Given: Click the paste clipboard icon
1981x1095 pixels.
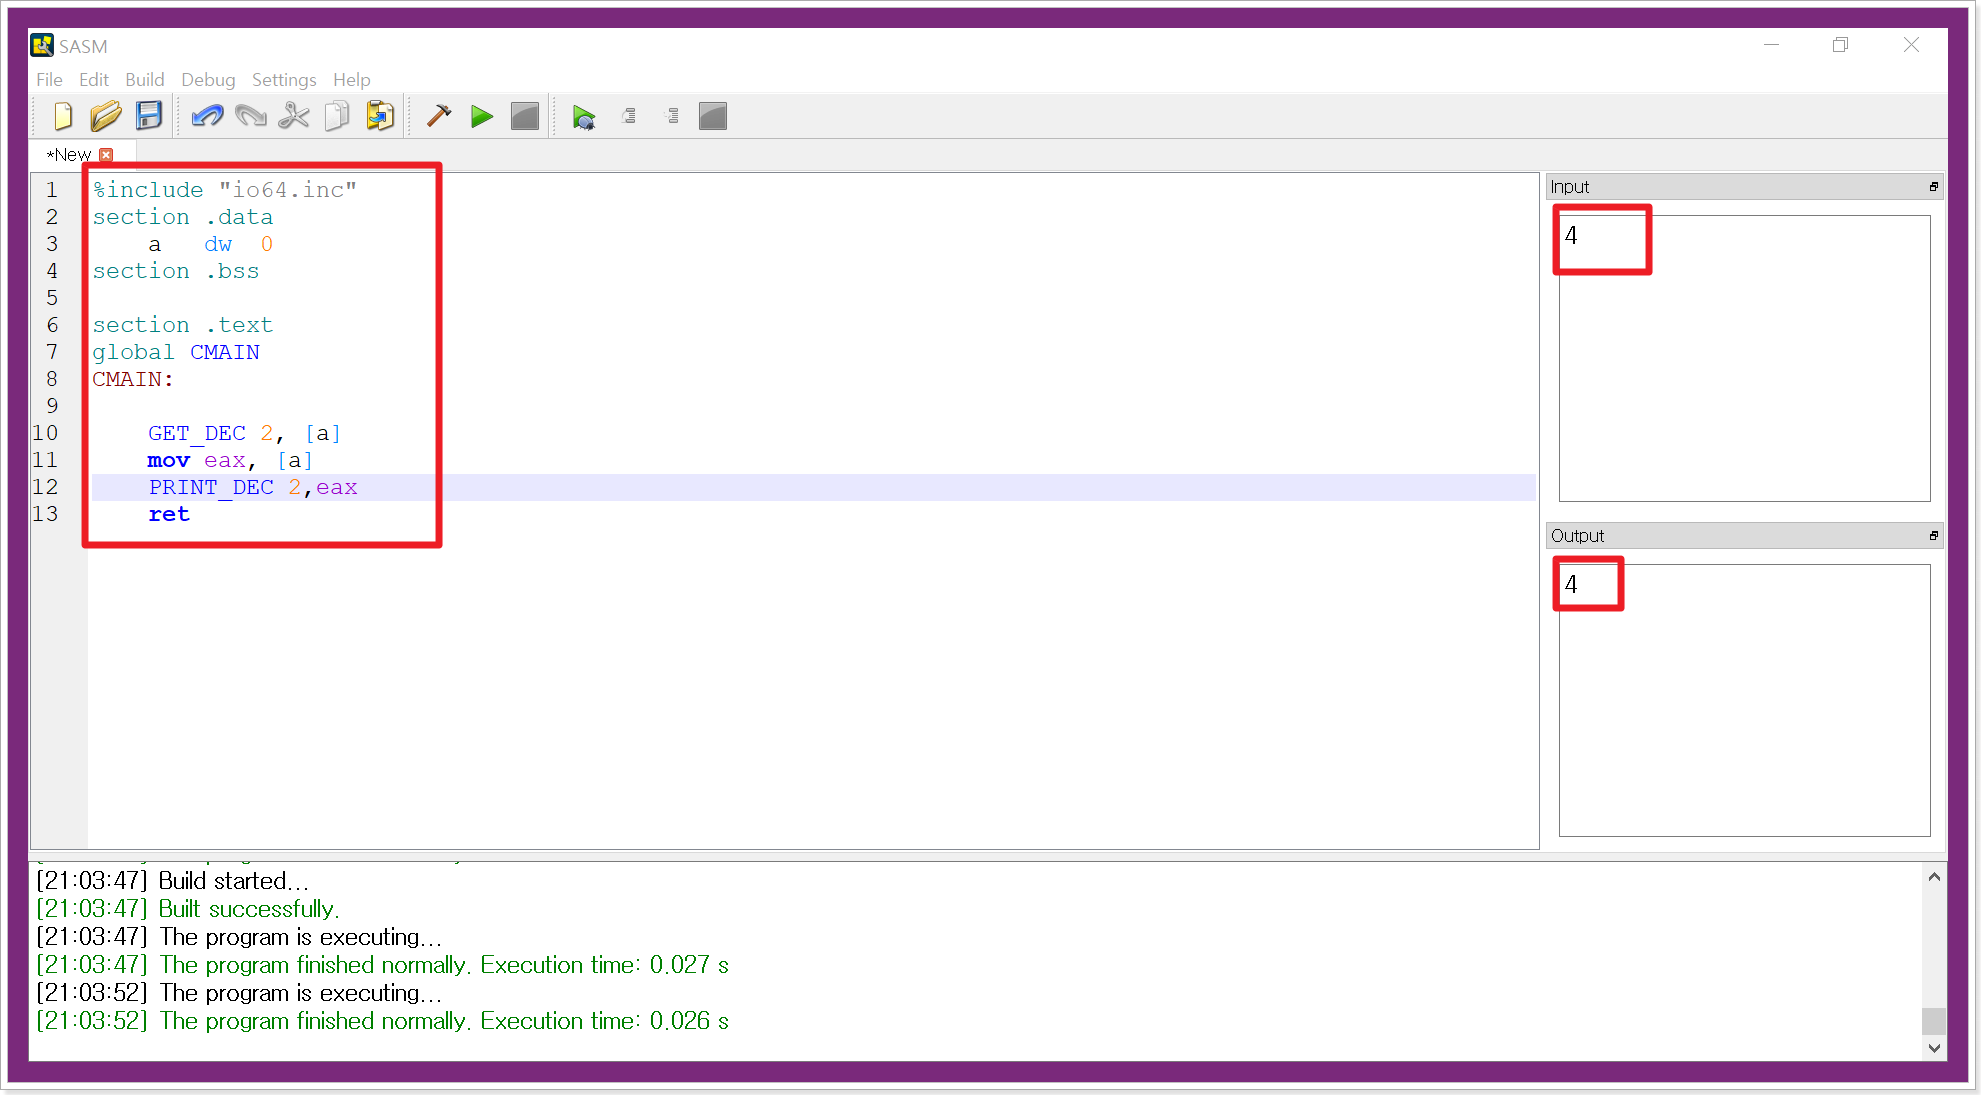Looking at the screenshot, I should click(x=380, y=117).
